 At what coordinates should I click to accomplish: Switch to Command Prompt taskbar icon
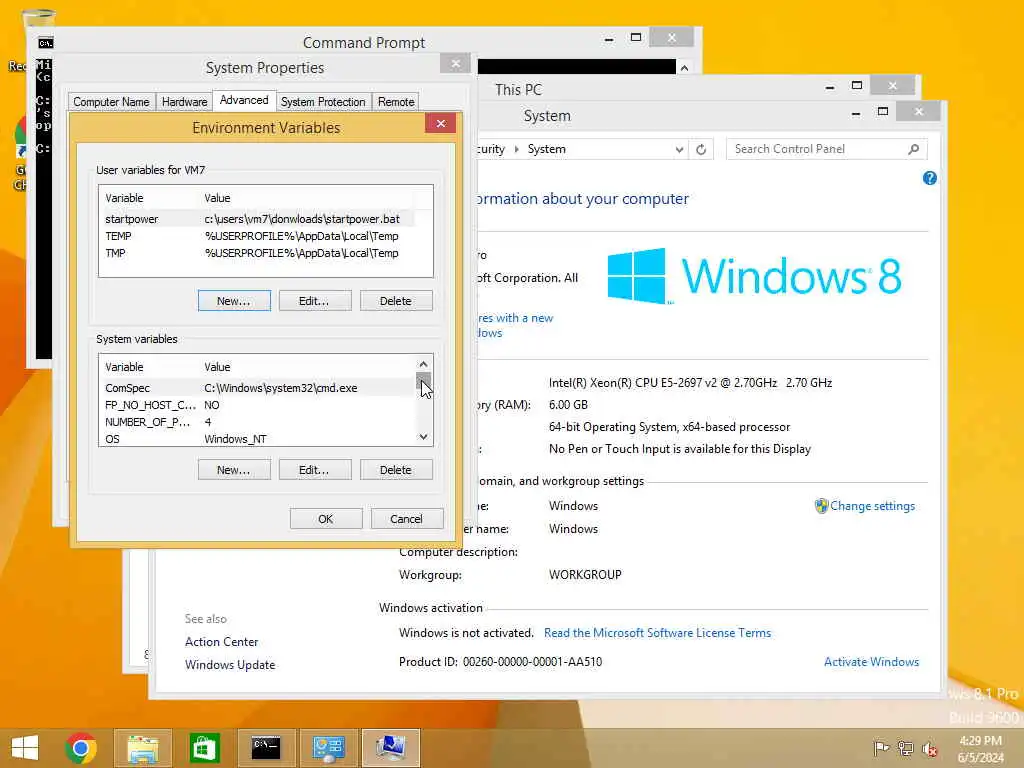click(266, 748)
